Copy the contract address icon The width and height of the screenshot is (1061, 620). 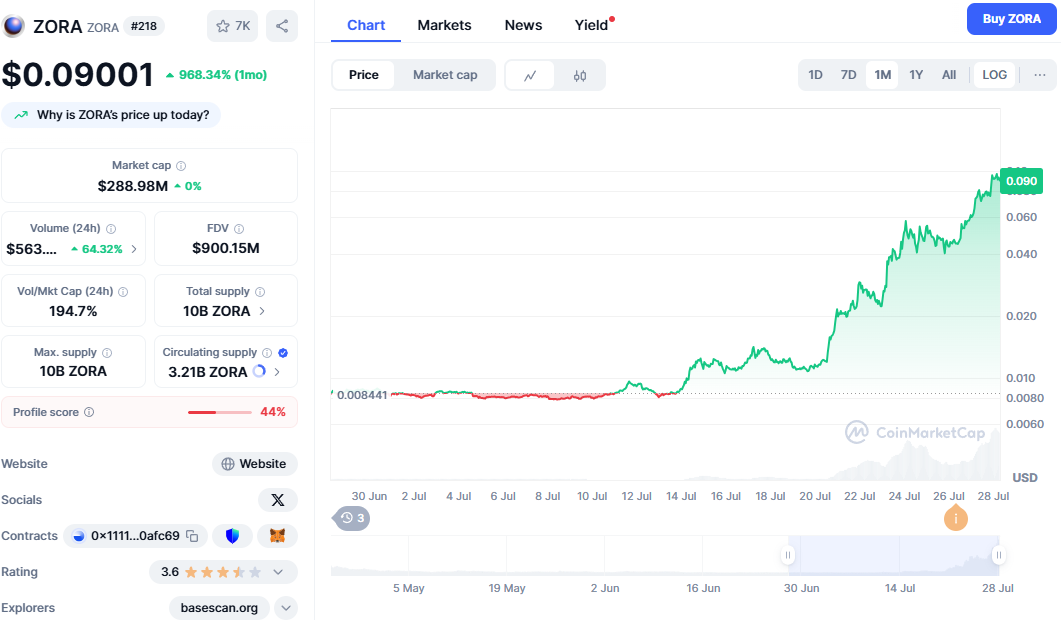coord(192,536)
